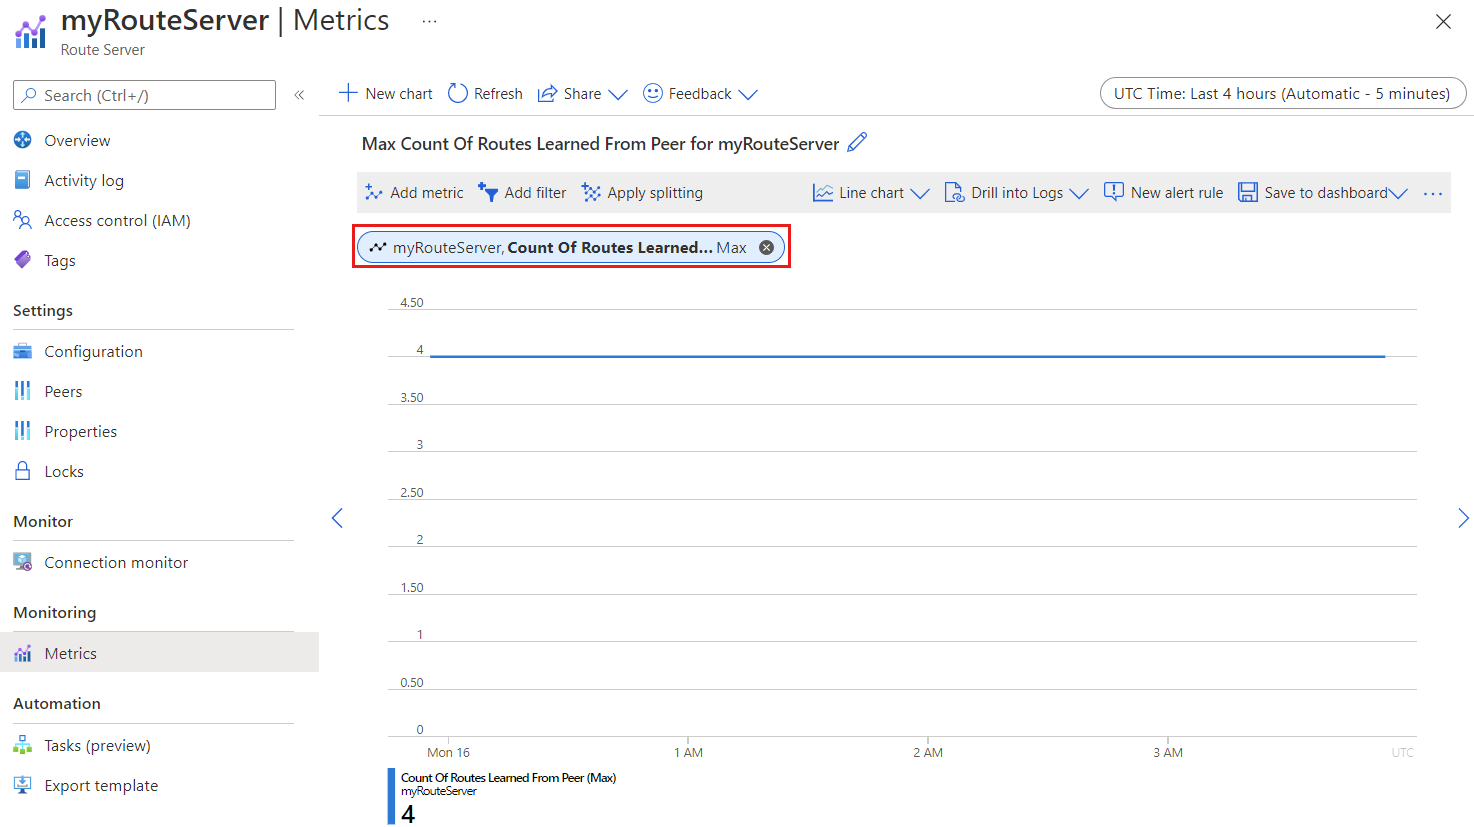
Task: Open the Connection monitor page
Action: point(116,562)
